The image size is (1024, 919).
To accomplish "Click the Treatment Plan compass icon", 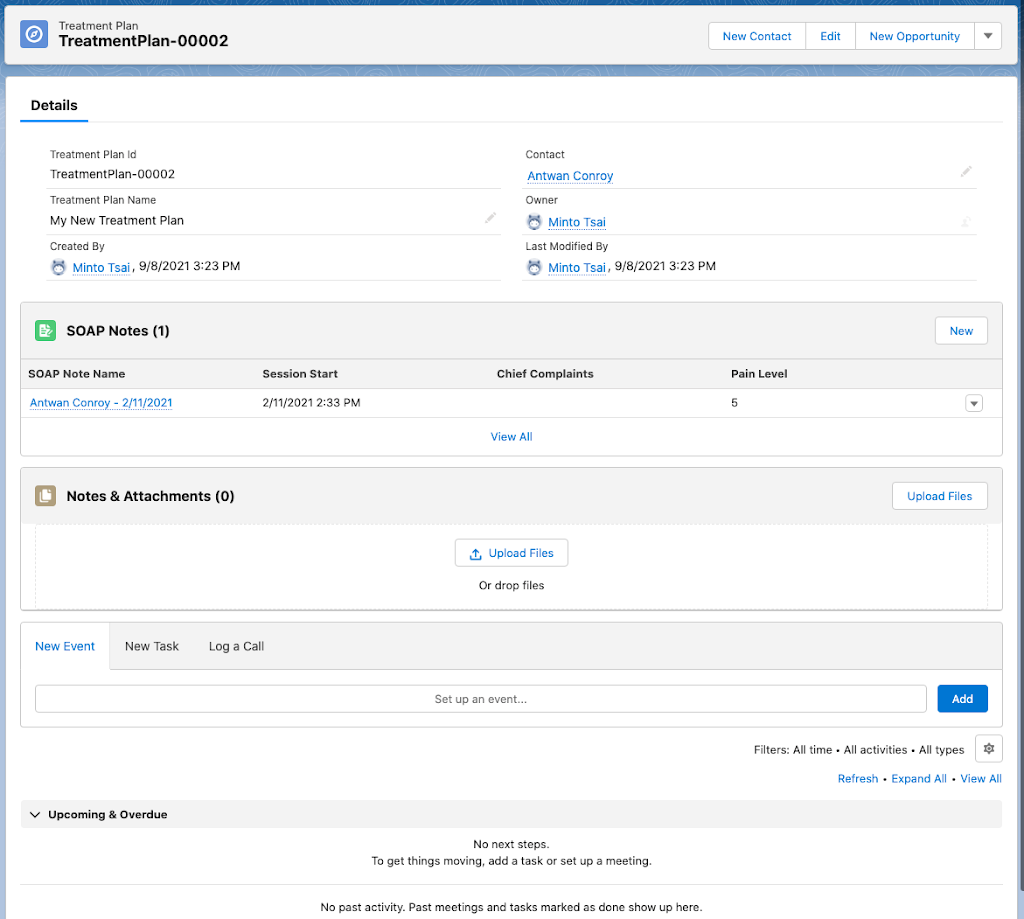I will [34, 35].
